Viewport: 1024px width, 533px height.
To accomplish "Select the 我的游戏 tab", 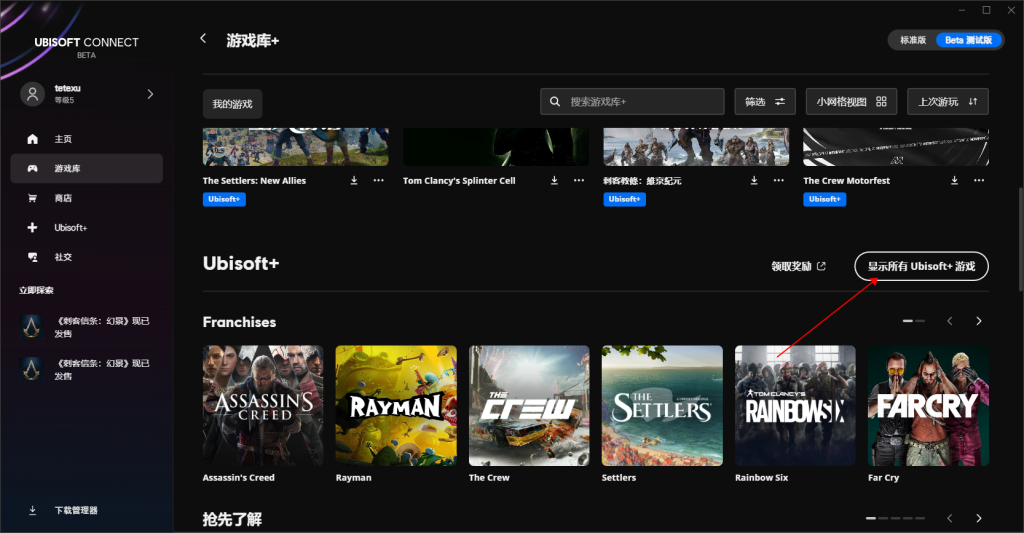I will [x=232, y=104].
